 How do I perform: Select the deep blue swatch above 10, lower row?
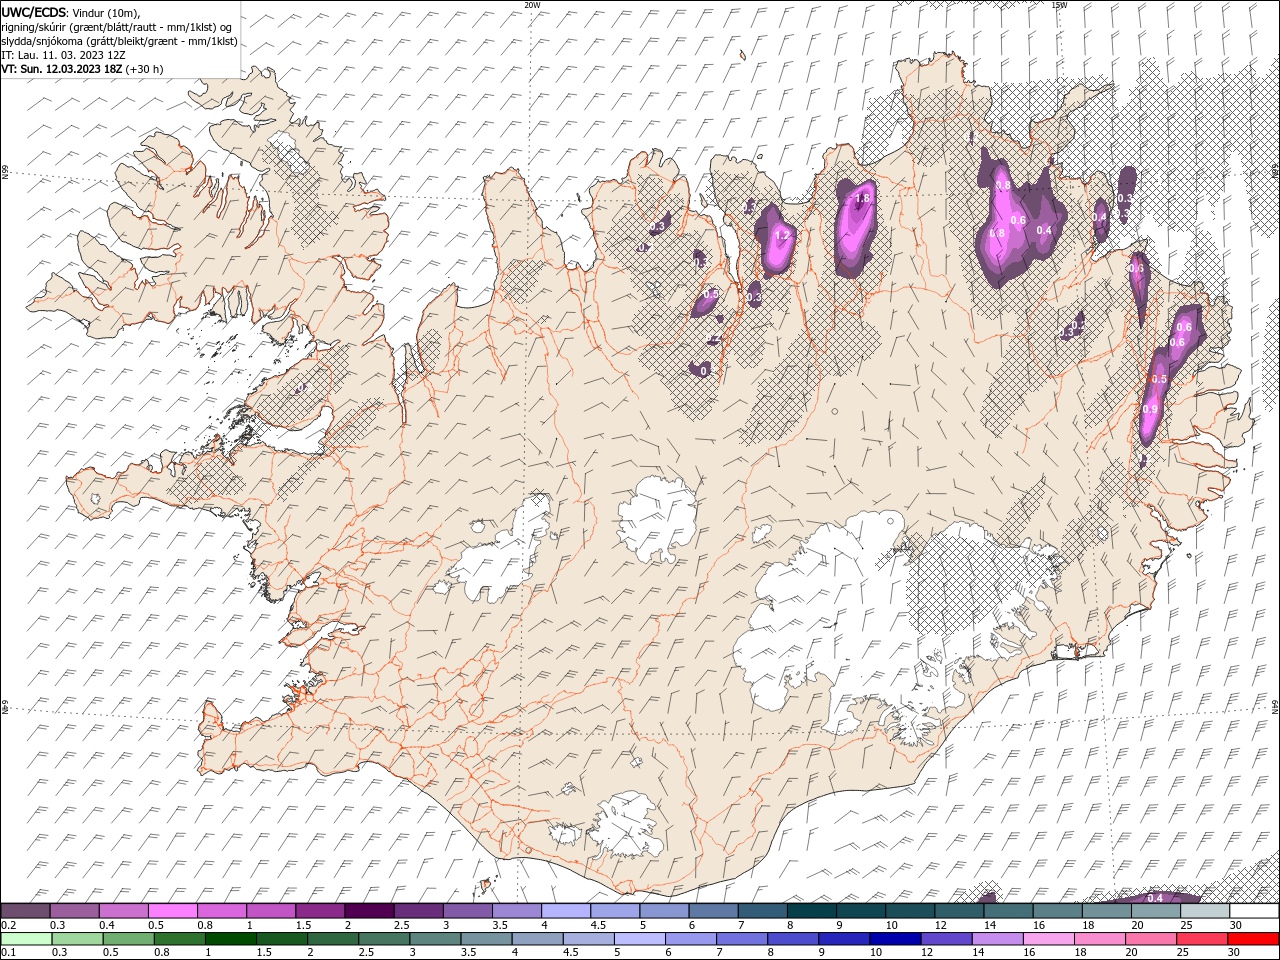click(896, 939)
